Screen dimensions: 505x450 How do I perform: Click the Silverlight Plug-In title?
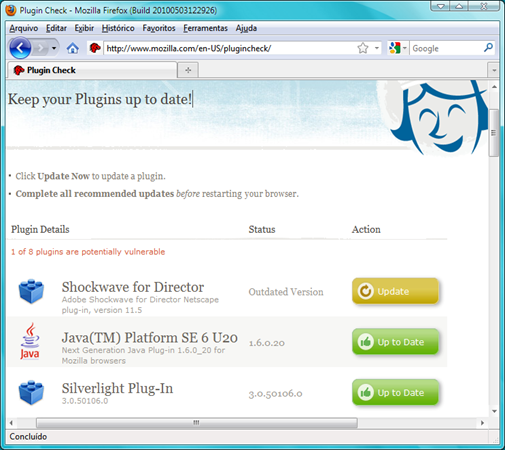(117, 388)
